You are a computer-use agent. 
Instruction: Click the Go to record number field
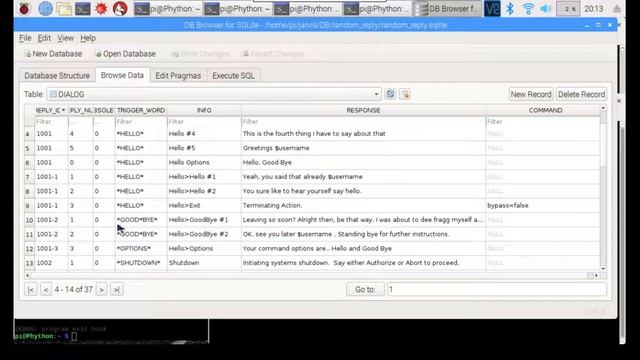(x=497, y=289)
